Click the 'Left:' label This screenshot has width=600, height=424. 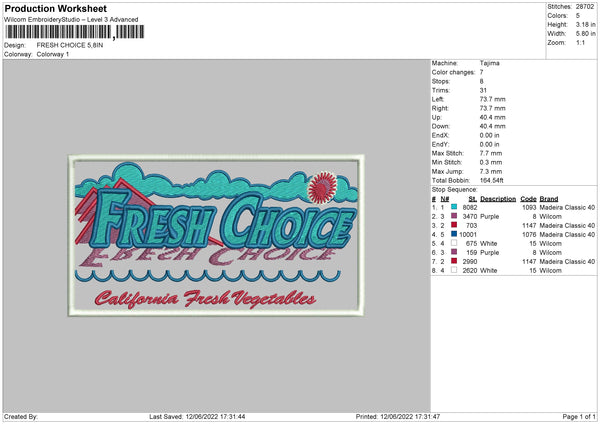[x=438, y=99]
